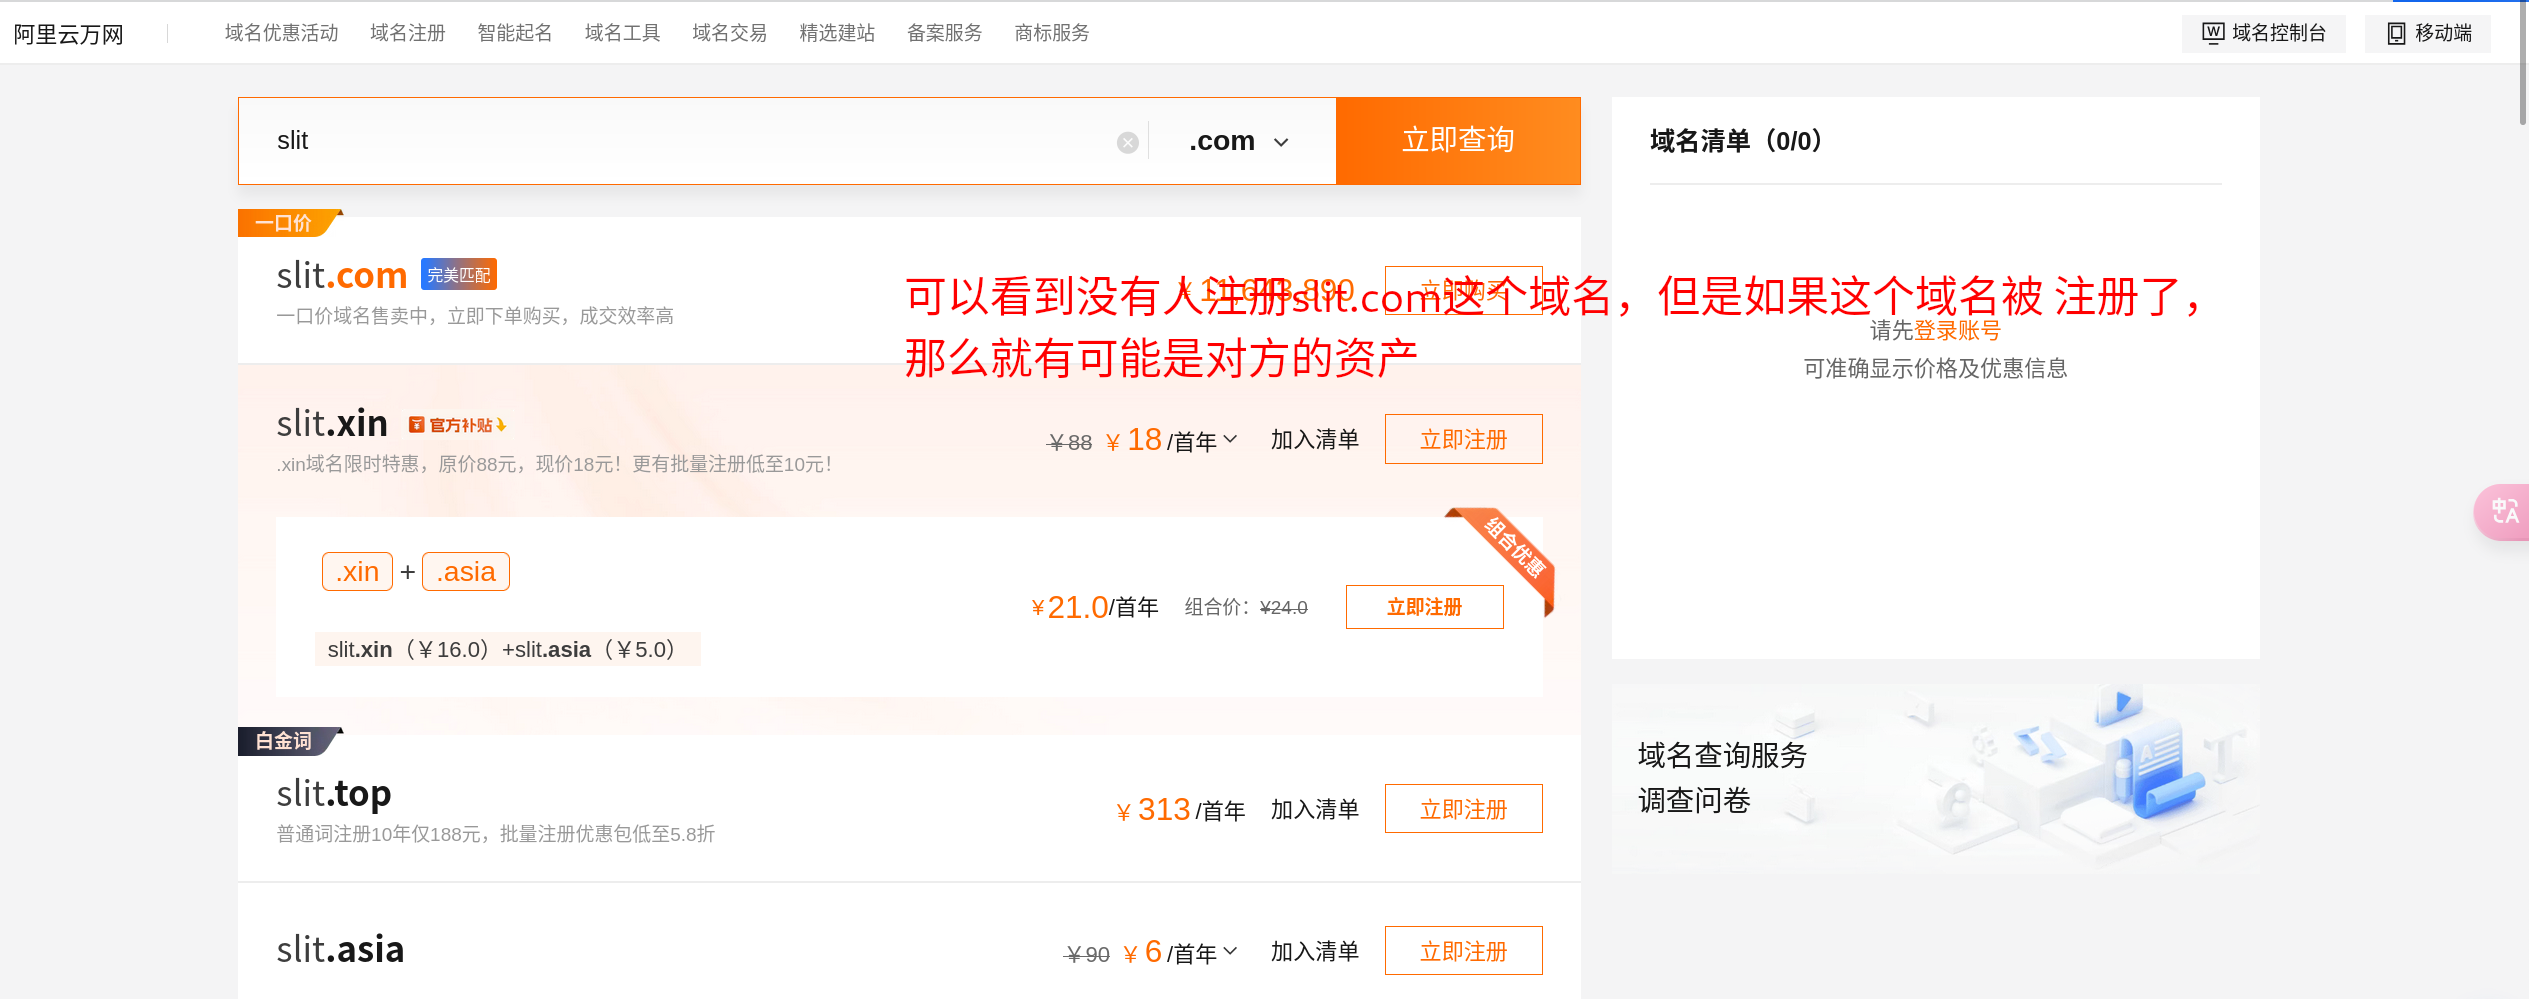Click the 官方补贴 badge beside slit.xin
The width and height of the screenshot is (2529, 999).
[457, 425]
